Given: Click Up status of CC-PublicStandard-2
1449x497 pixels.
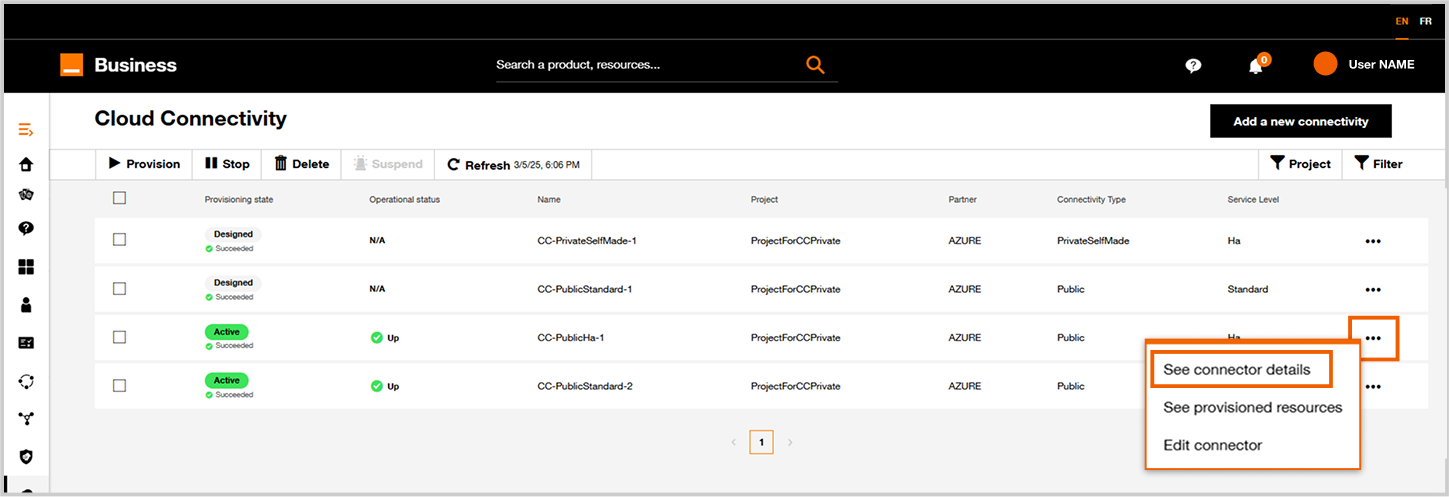Looking at the screenshot, I should pyautogui.click(x=384, y=386).
